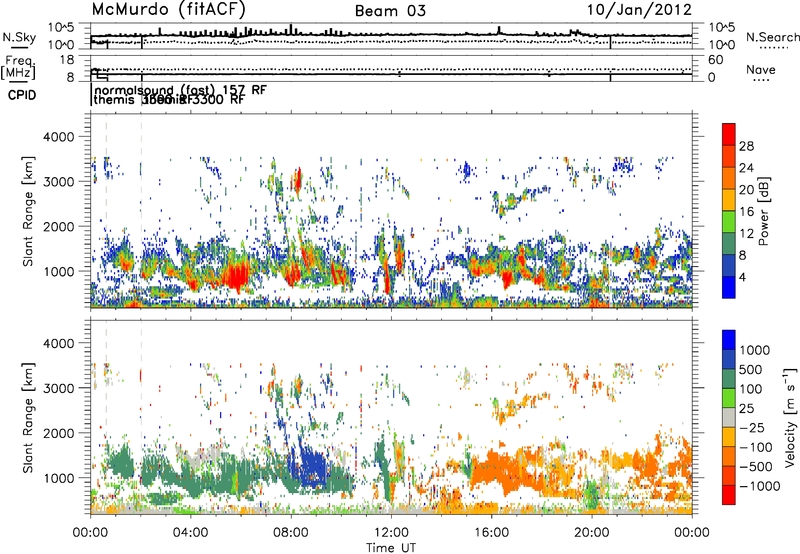Click velocity panel 'Slant Range [km]' axis label
Viewport: 800px width, 554px height.
[29, 417]
